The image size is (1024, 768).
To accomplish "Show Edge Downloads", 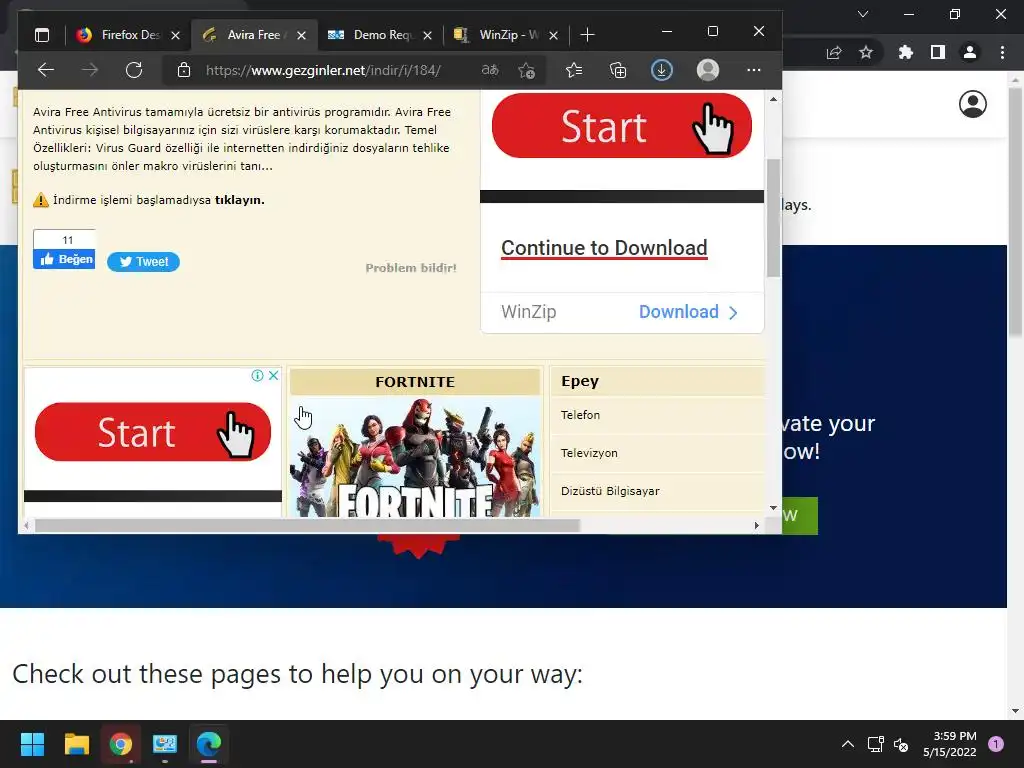I will [662, 70].
